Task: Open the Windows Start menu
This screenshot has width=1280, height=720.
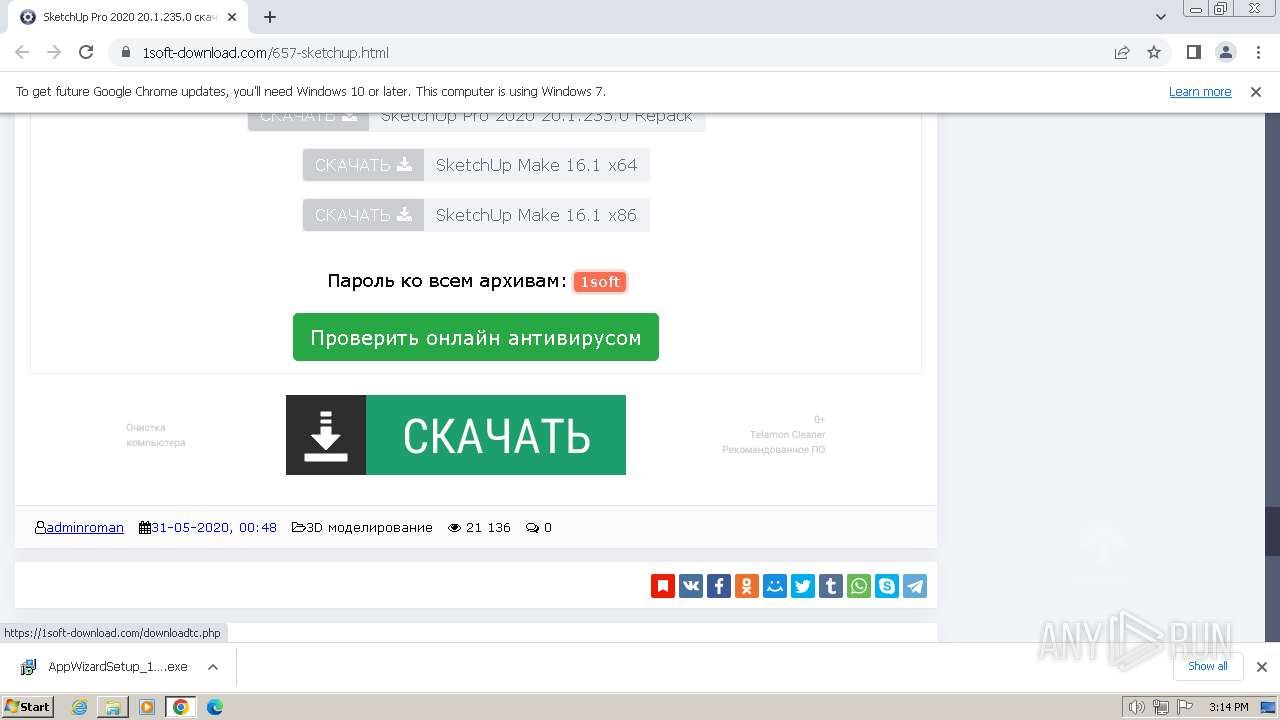Action: tap(27, 707)
